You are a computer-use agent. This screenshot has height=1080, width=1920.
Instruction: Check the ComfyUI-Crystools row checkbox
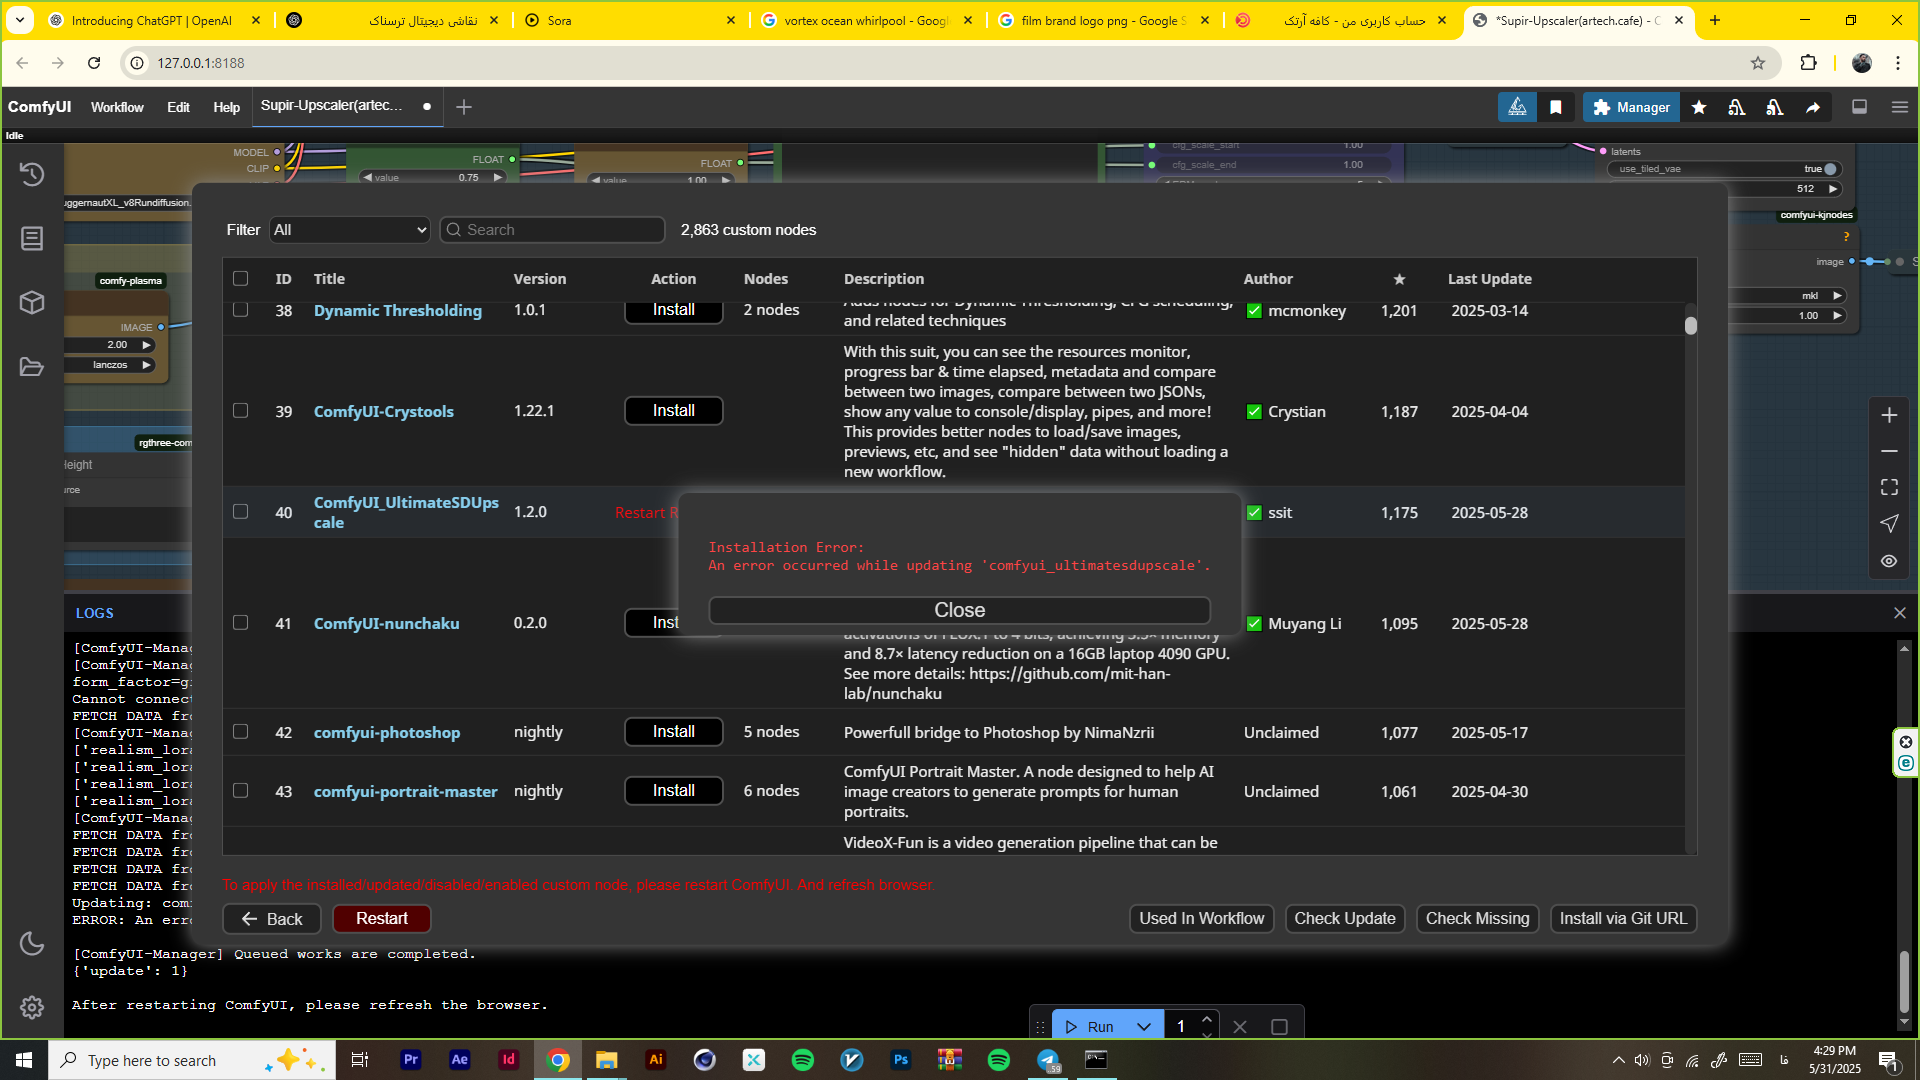240,411
